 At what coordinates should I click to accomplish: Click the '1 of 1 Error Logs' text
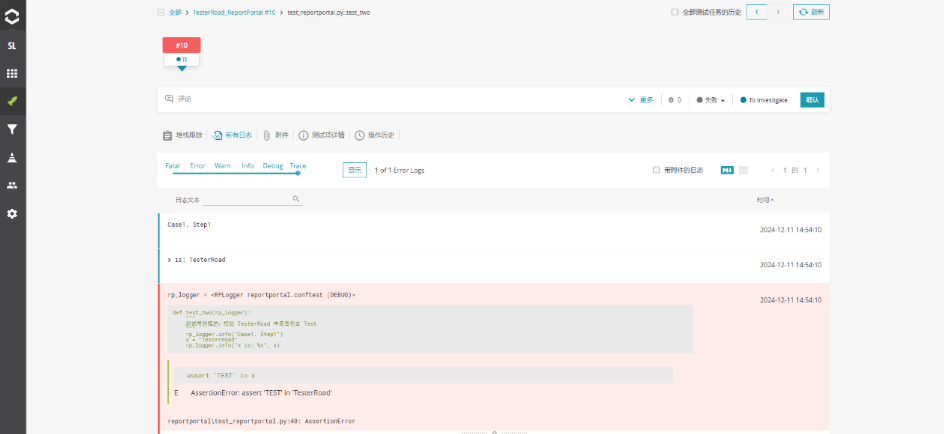[399, 170]
